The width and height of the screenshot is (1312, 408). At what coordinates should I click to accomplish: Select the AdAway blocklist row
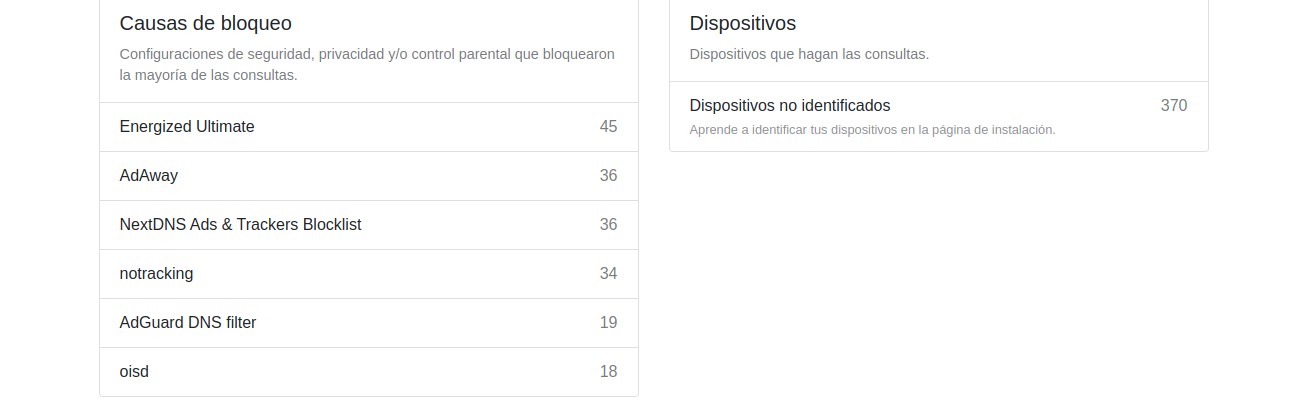click(149, 176)
